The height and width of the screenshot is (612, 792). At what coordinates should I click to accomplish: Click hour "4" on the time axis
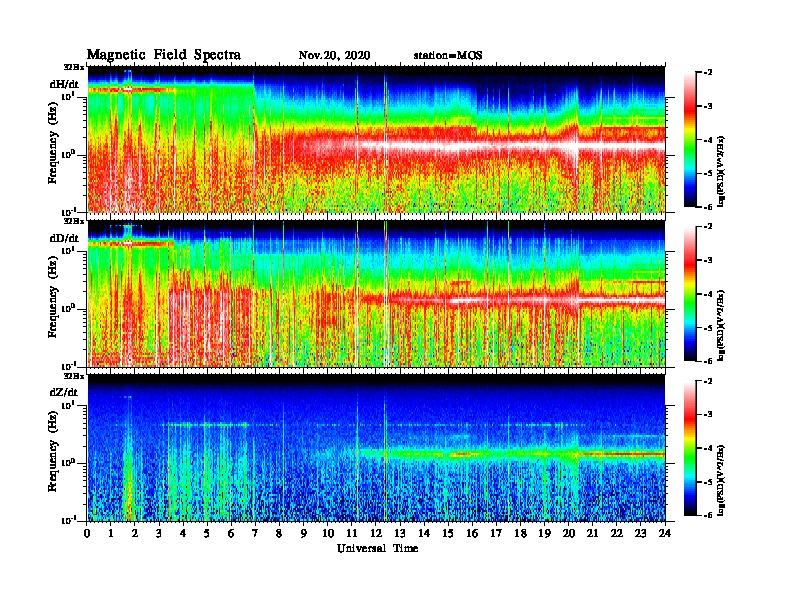coord(183,533)
